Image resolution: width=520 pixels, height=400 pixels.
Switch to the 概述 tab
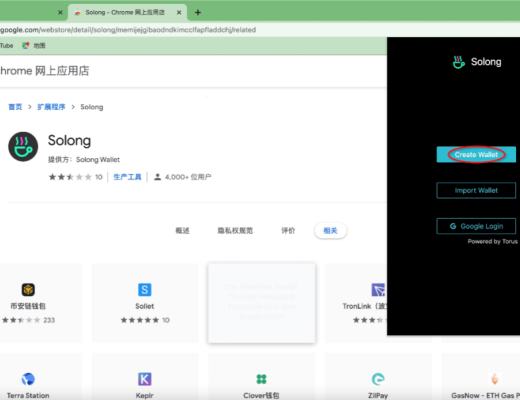click(x=182, y=230)
